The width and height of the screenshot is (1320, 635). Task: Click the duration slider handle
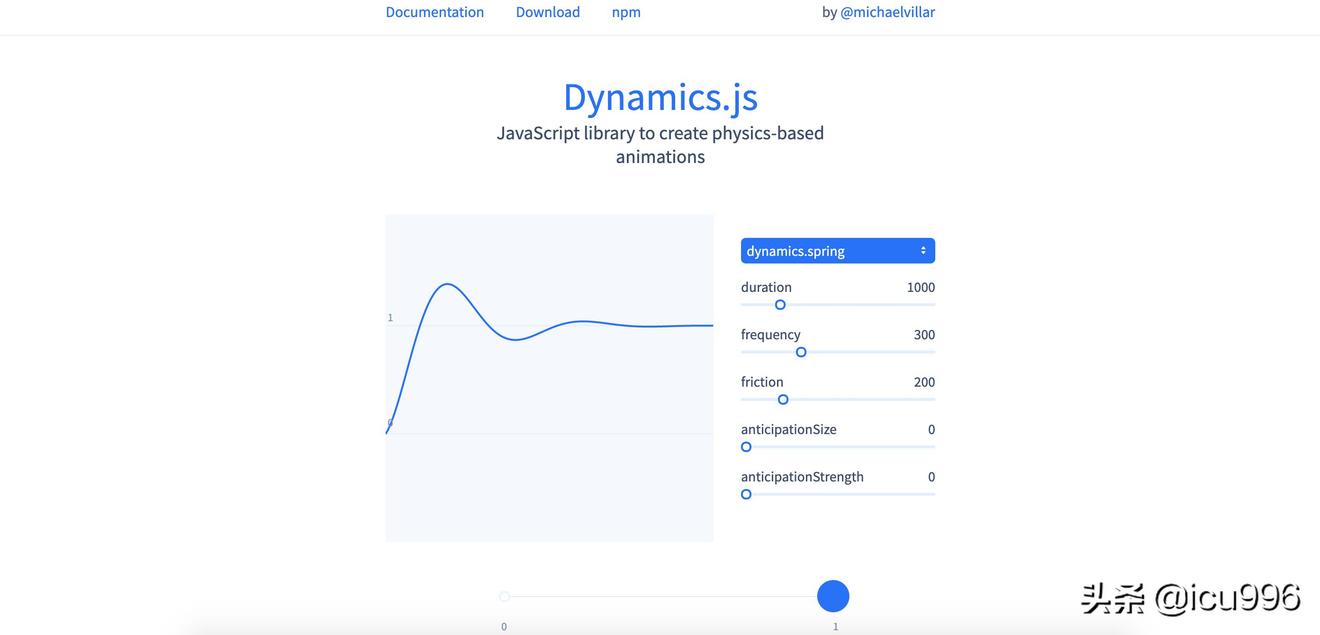[780, 305]
